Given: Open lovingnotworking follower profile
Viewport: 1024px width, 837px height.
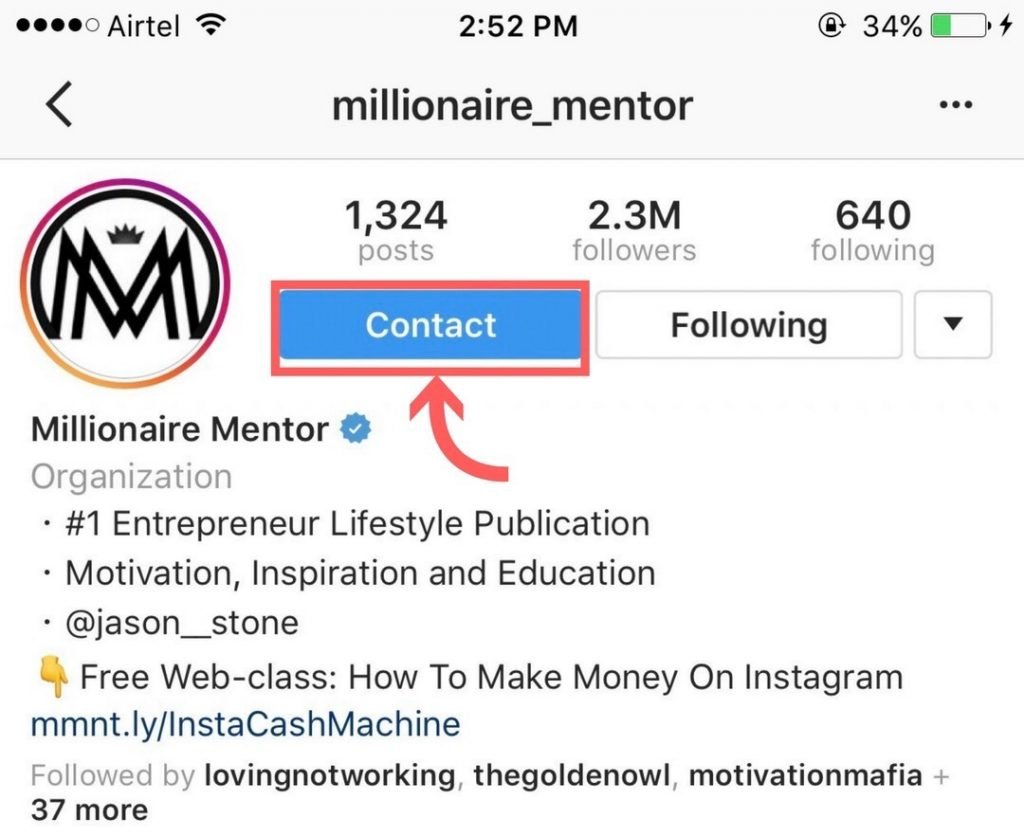Looking at the screenshot, I should coord(330,776).
